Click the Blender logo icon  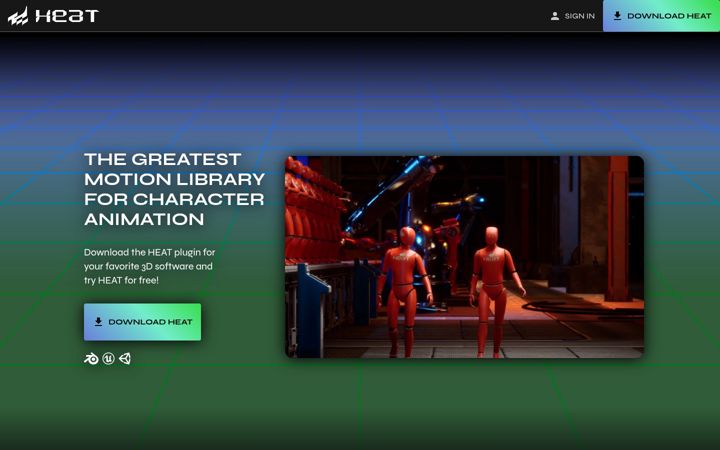click(x=91, y=359)
